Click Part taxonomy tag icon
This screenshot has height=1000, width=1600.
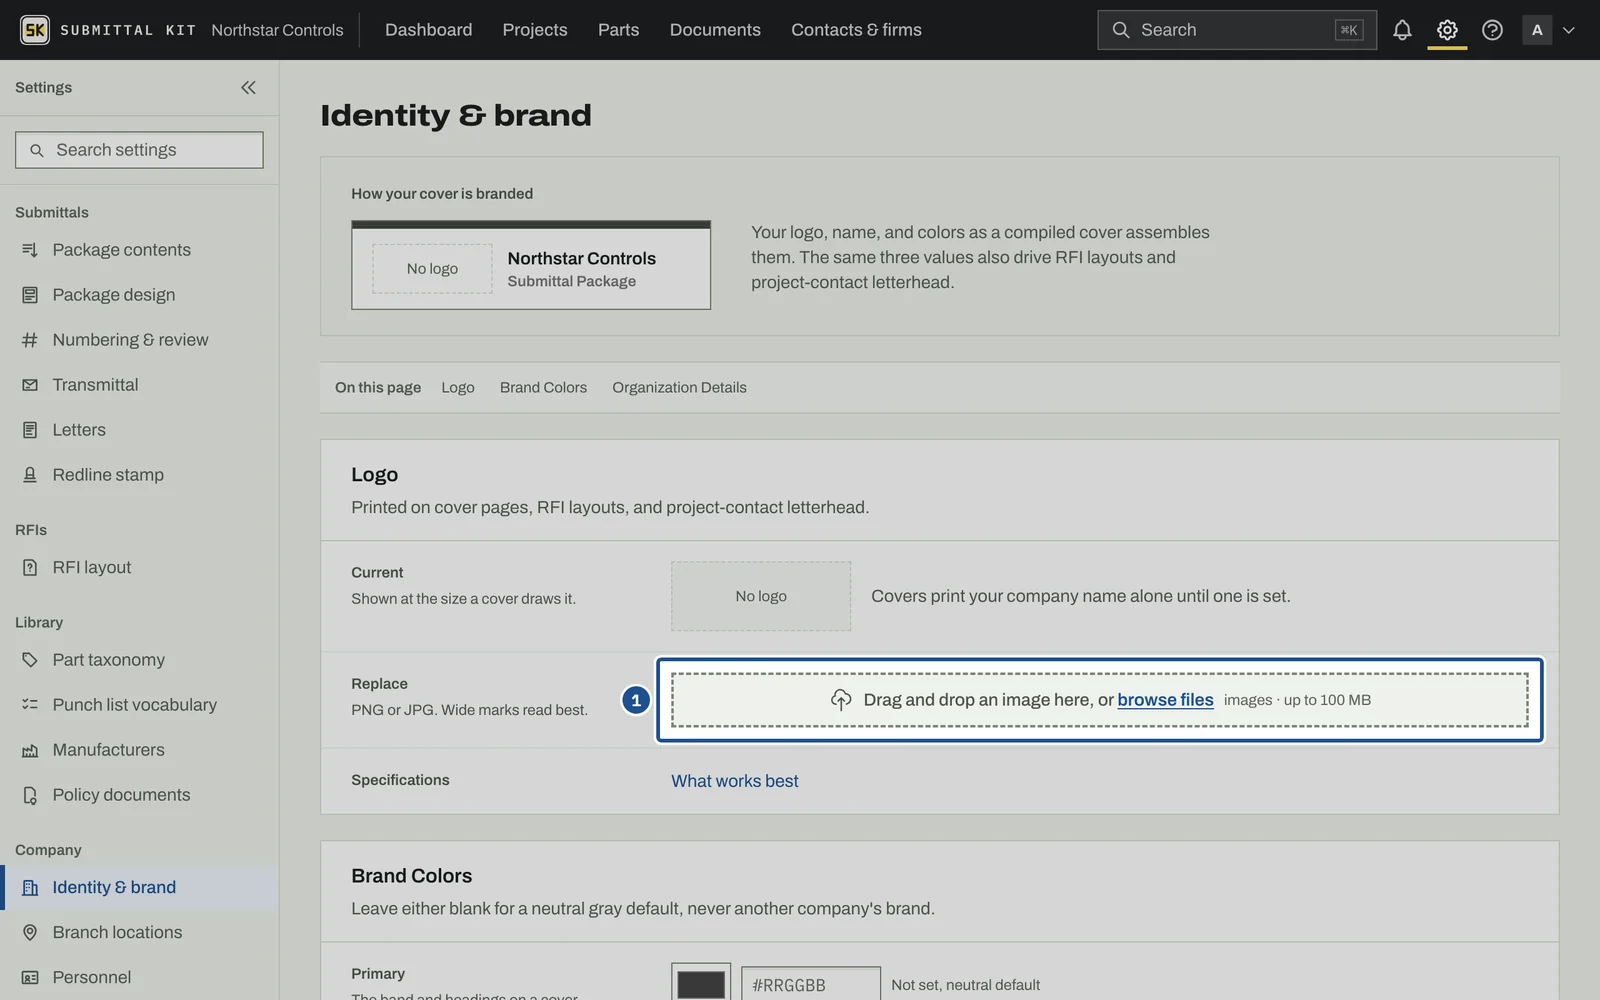click(x=30, y=660)
